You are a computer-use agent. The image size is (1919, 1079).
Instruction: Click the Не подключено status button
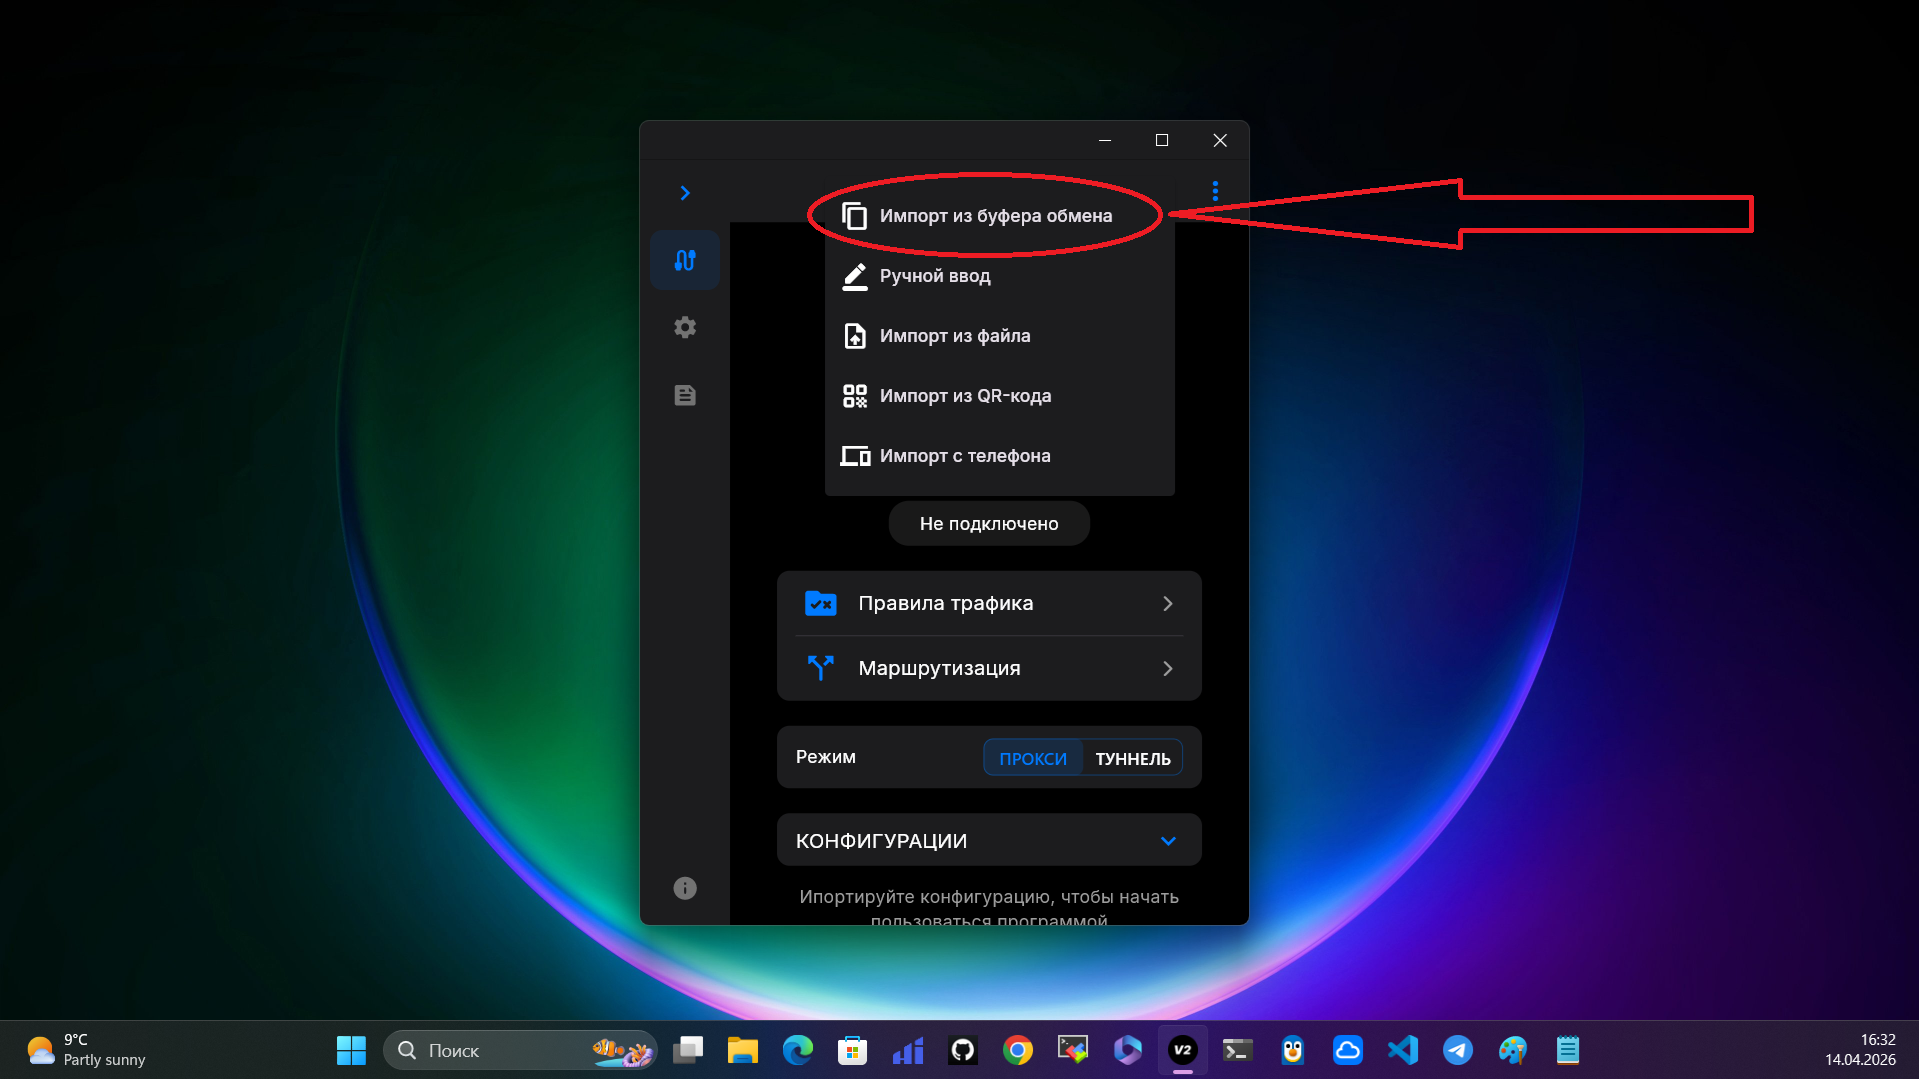coord(989,524)
